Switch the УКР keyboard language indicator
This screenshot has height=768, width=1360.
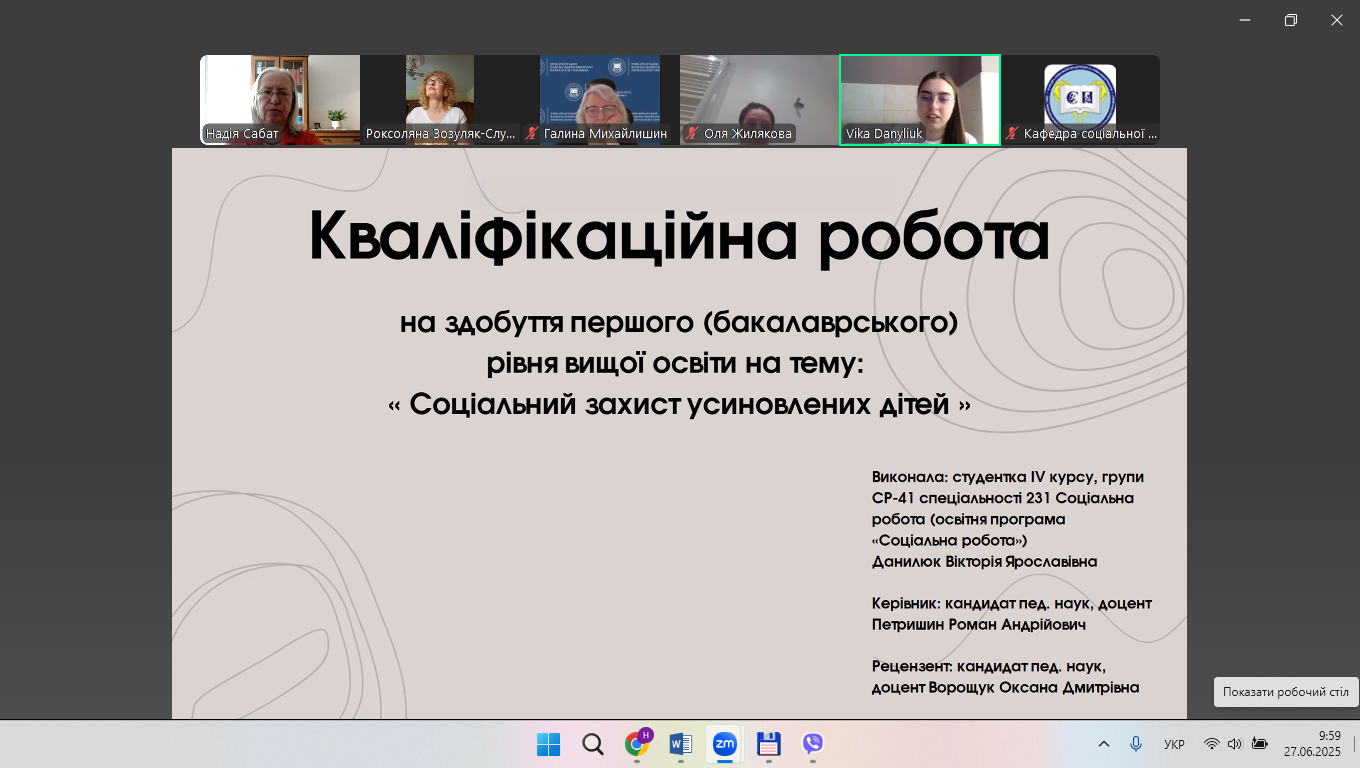point(1174,744)
